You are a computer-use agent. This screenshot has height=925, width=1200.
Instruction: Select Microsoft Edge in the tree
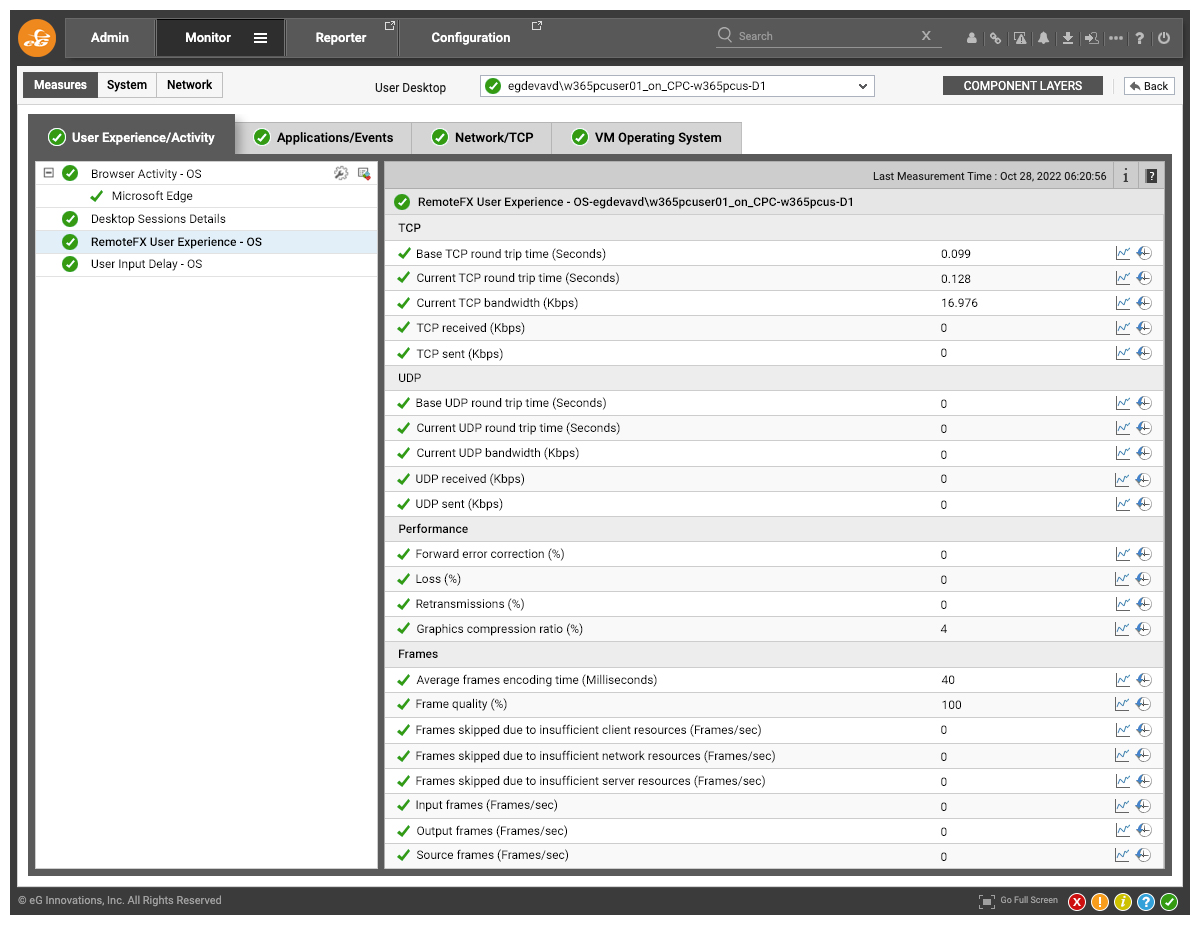tap(152, 196)
